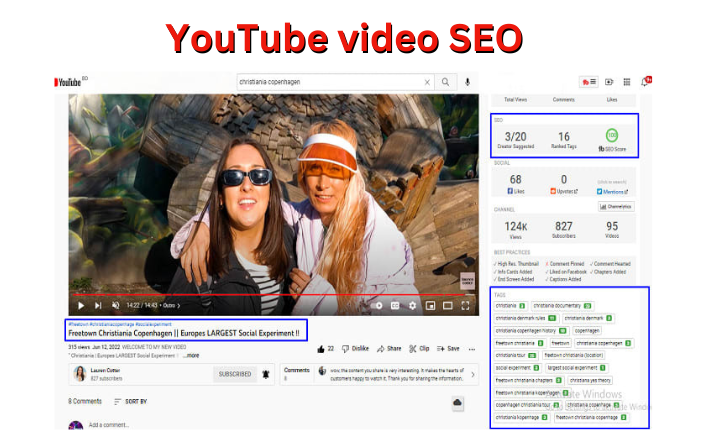Click the search magnifier button
The width and height of the screenshot is (712, 430).
coord(446,82)
